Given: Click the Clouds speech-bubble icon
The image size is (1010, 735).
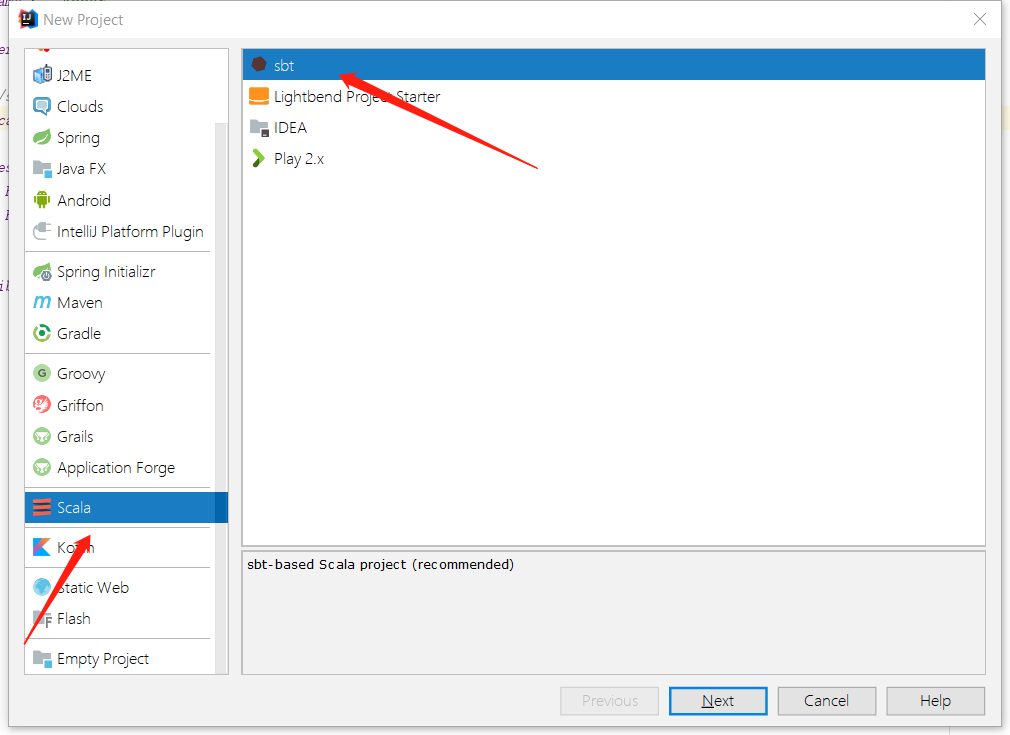Looking at the screenshot, I should (x=42, y=106).
